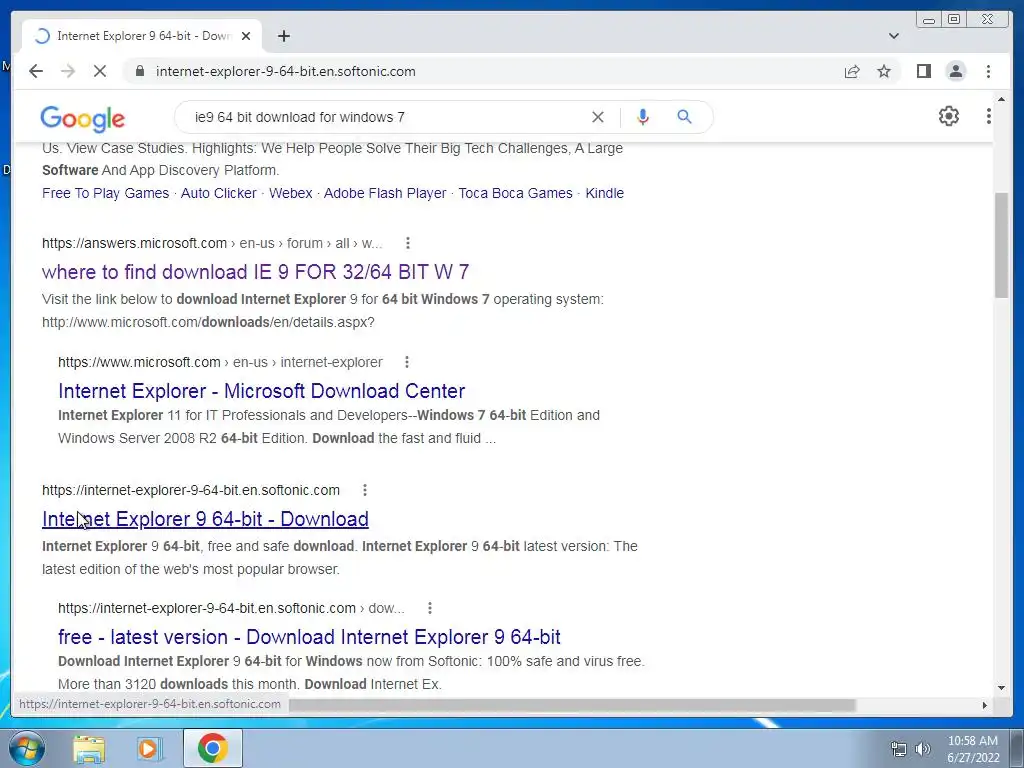Expand the tab search chevron

click(x=893, y=36)
